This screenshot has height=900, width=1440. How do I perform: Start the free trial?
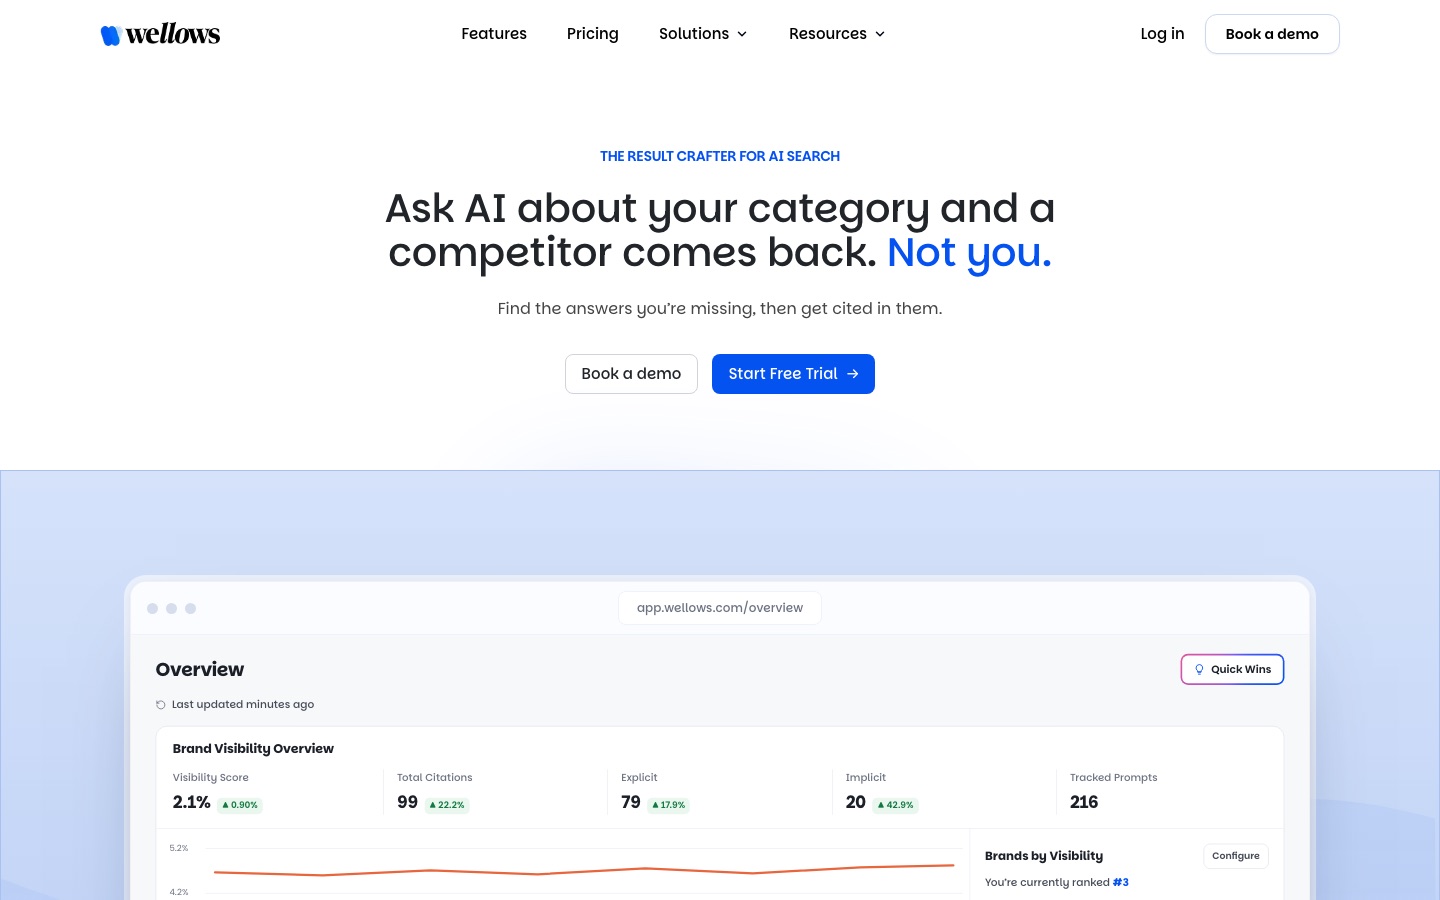click(793, 374)
